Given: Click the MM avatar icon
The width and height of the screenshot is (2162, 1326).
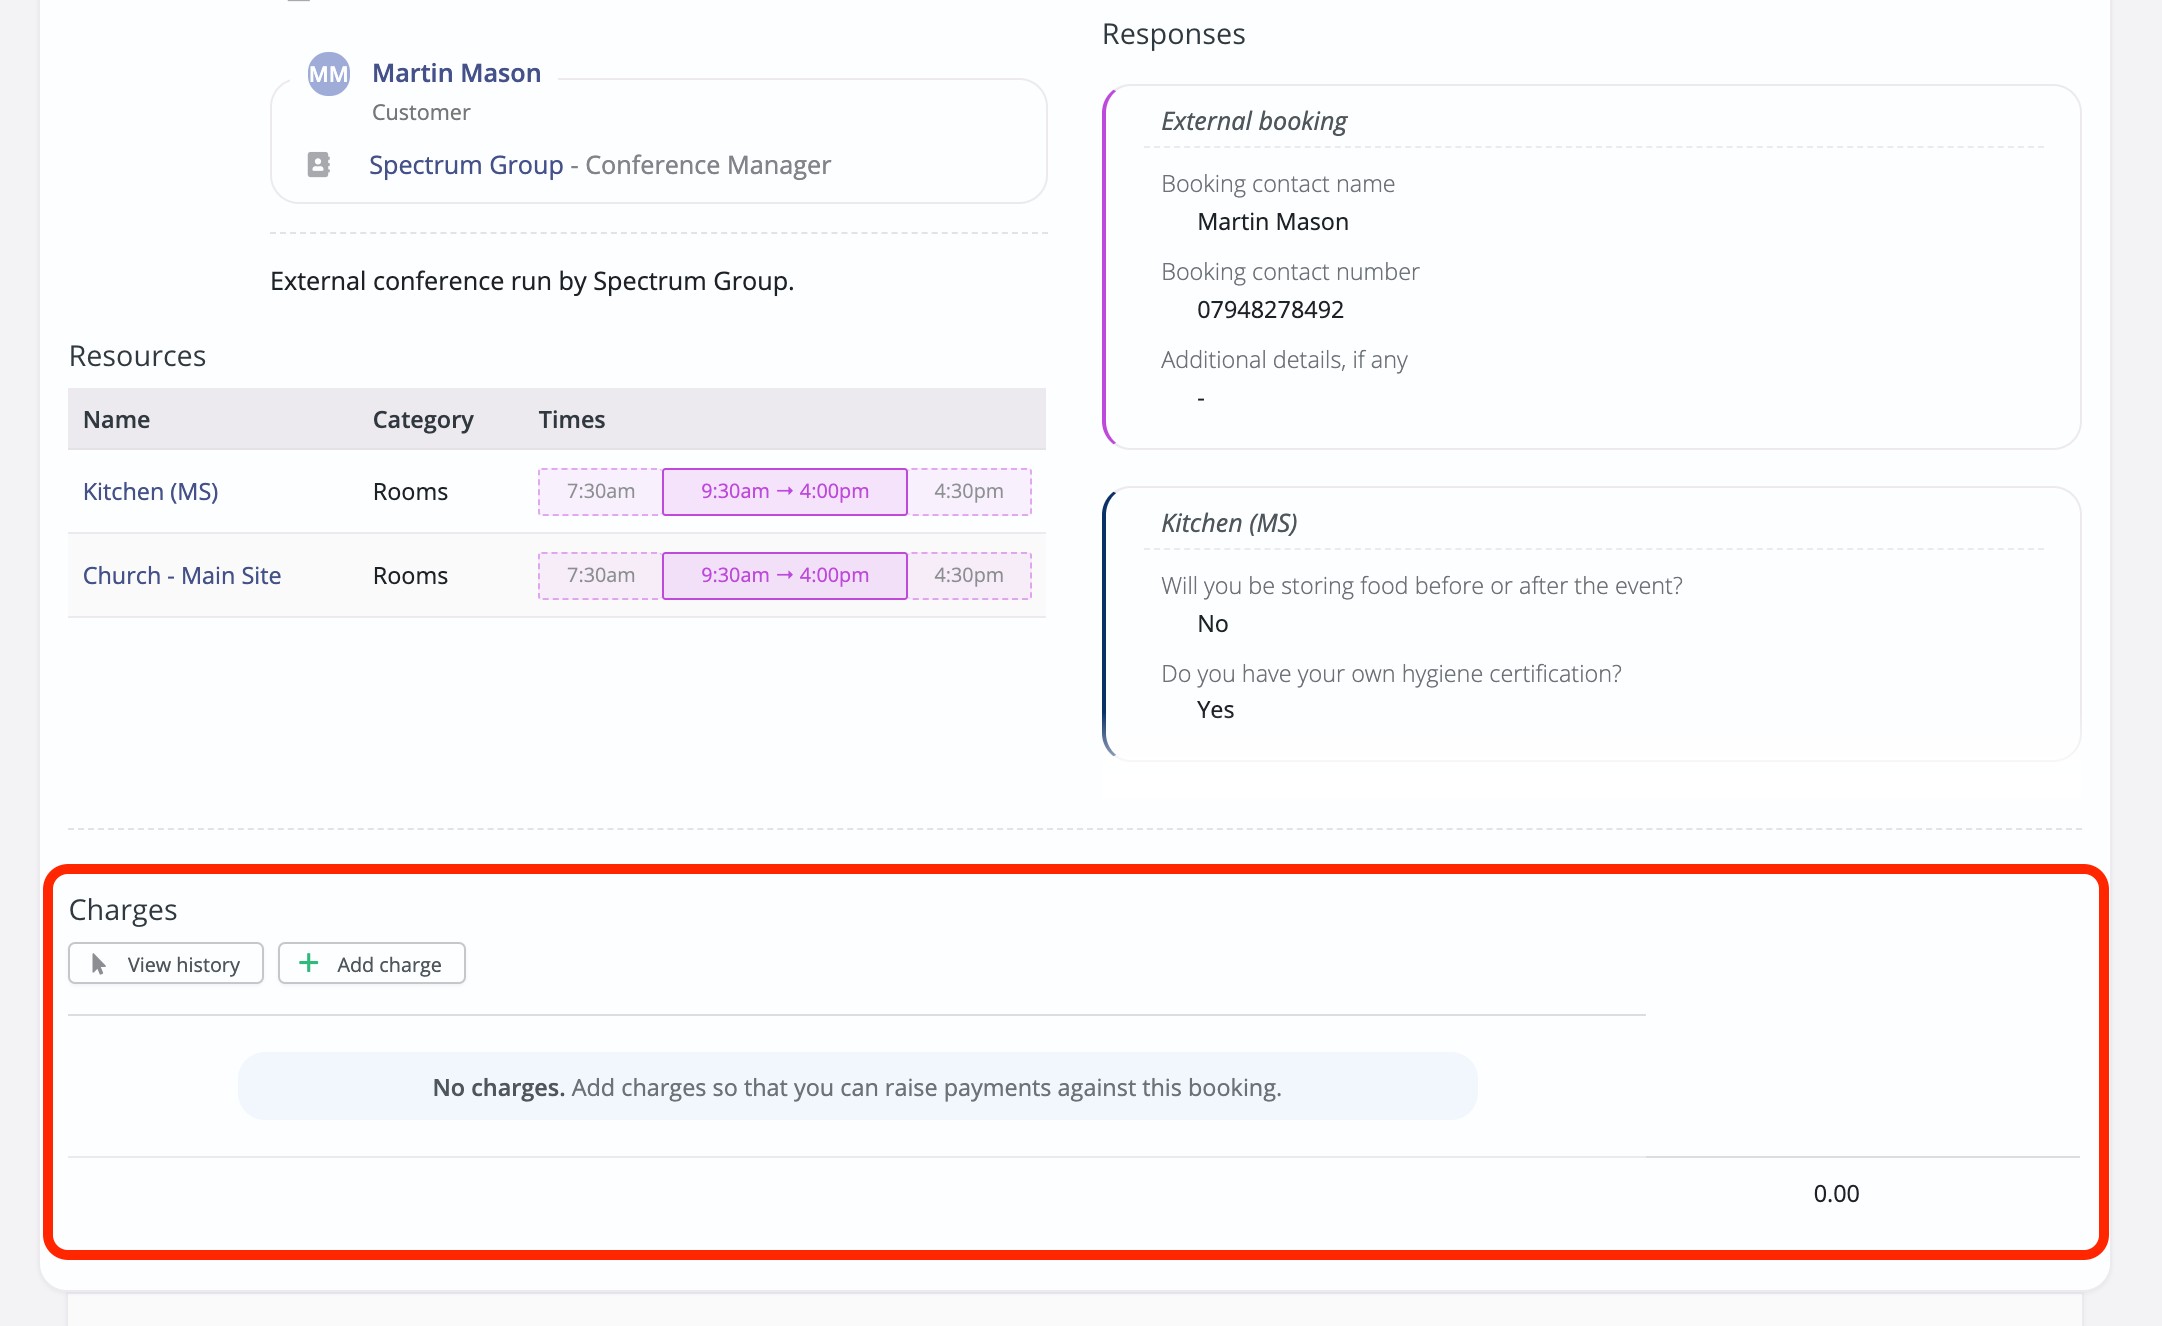Looking at the screenshot, I should coord(328,74).
